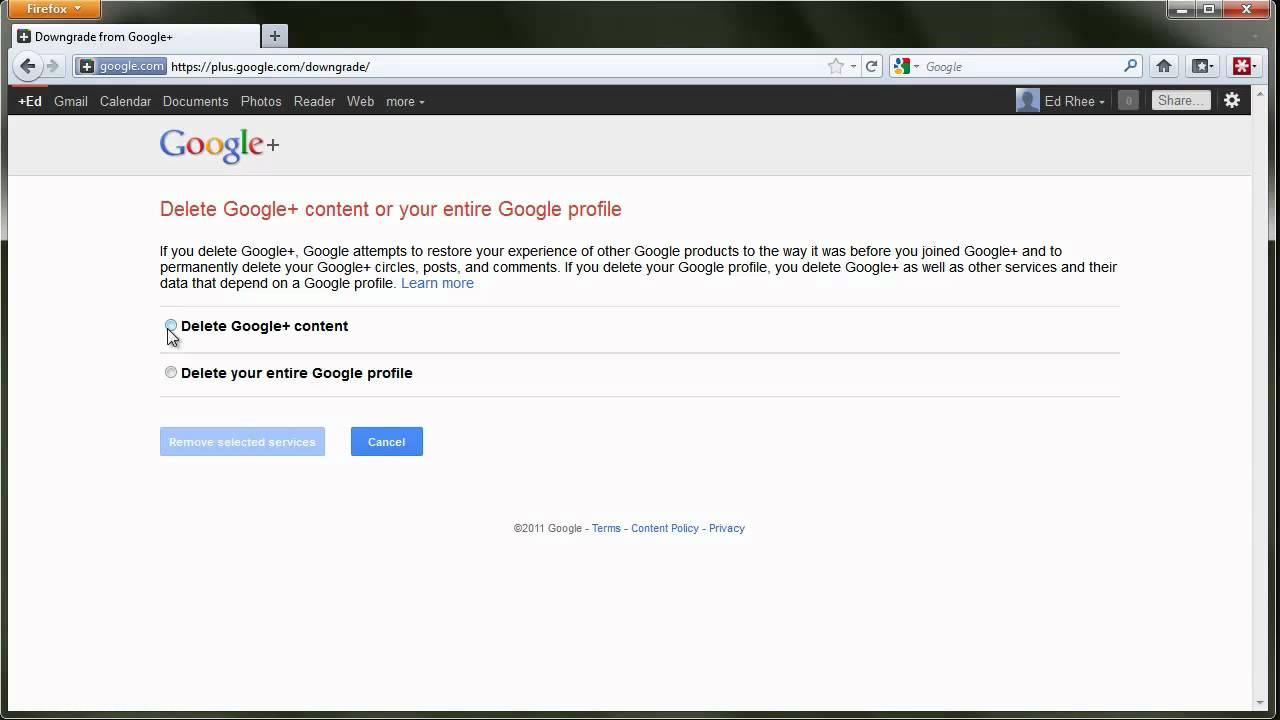This screenshot has width=1280, height=720.
Task: Select Delete your entire Google profile radio
Action: 171,372
